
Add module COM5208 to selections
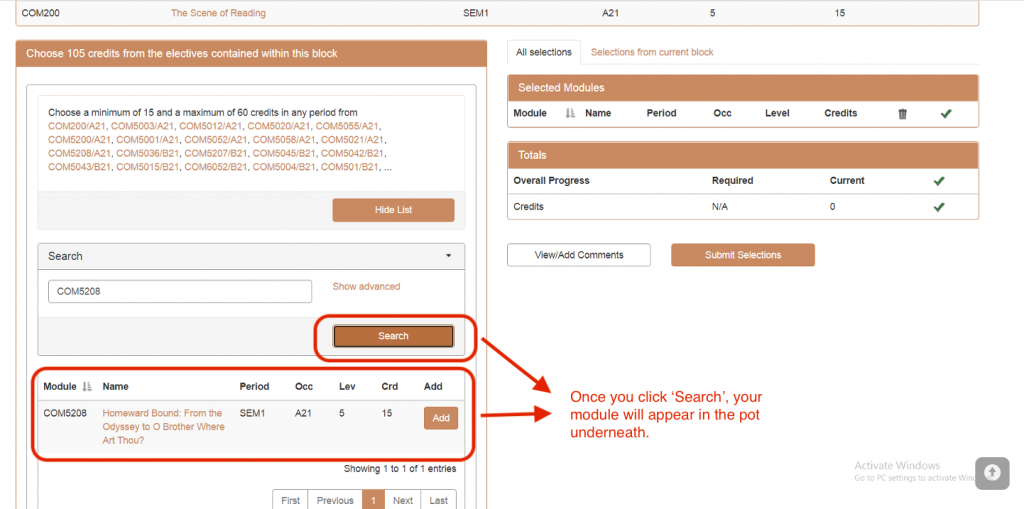(440, 418)
